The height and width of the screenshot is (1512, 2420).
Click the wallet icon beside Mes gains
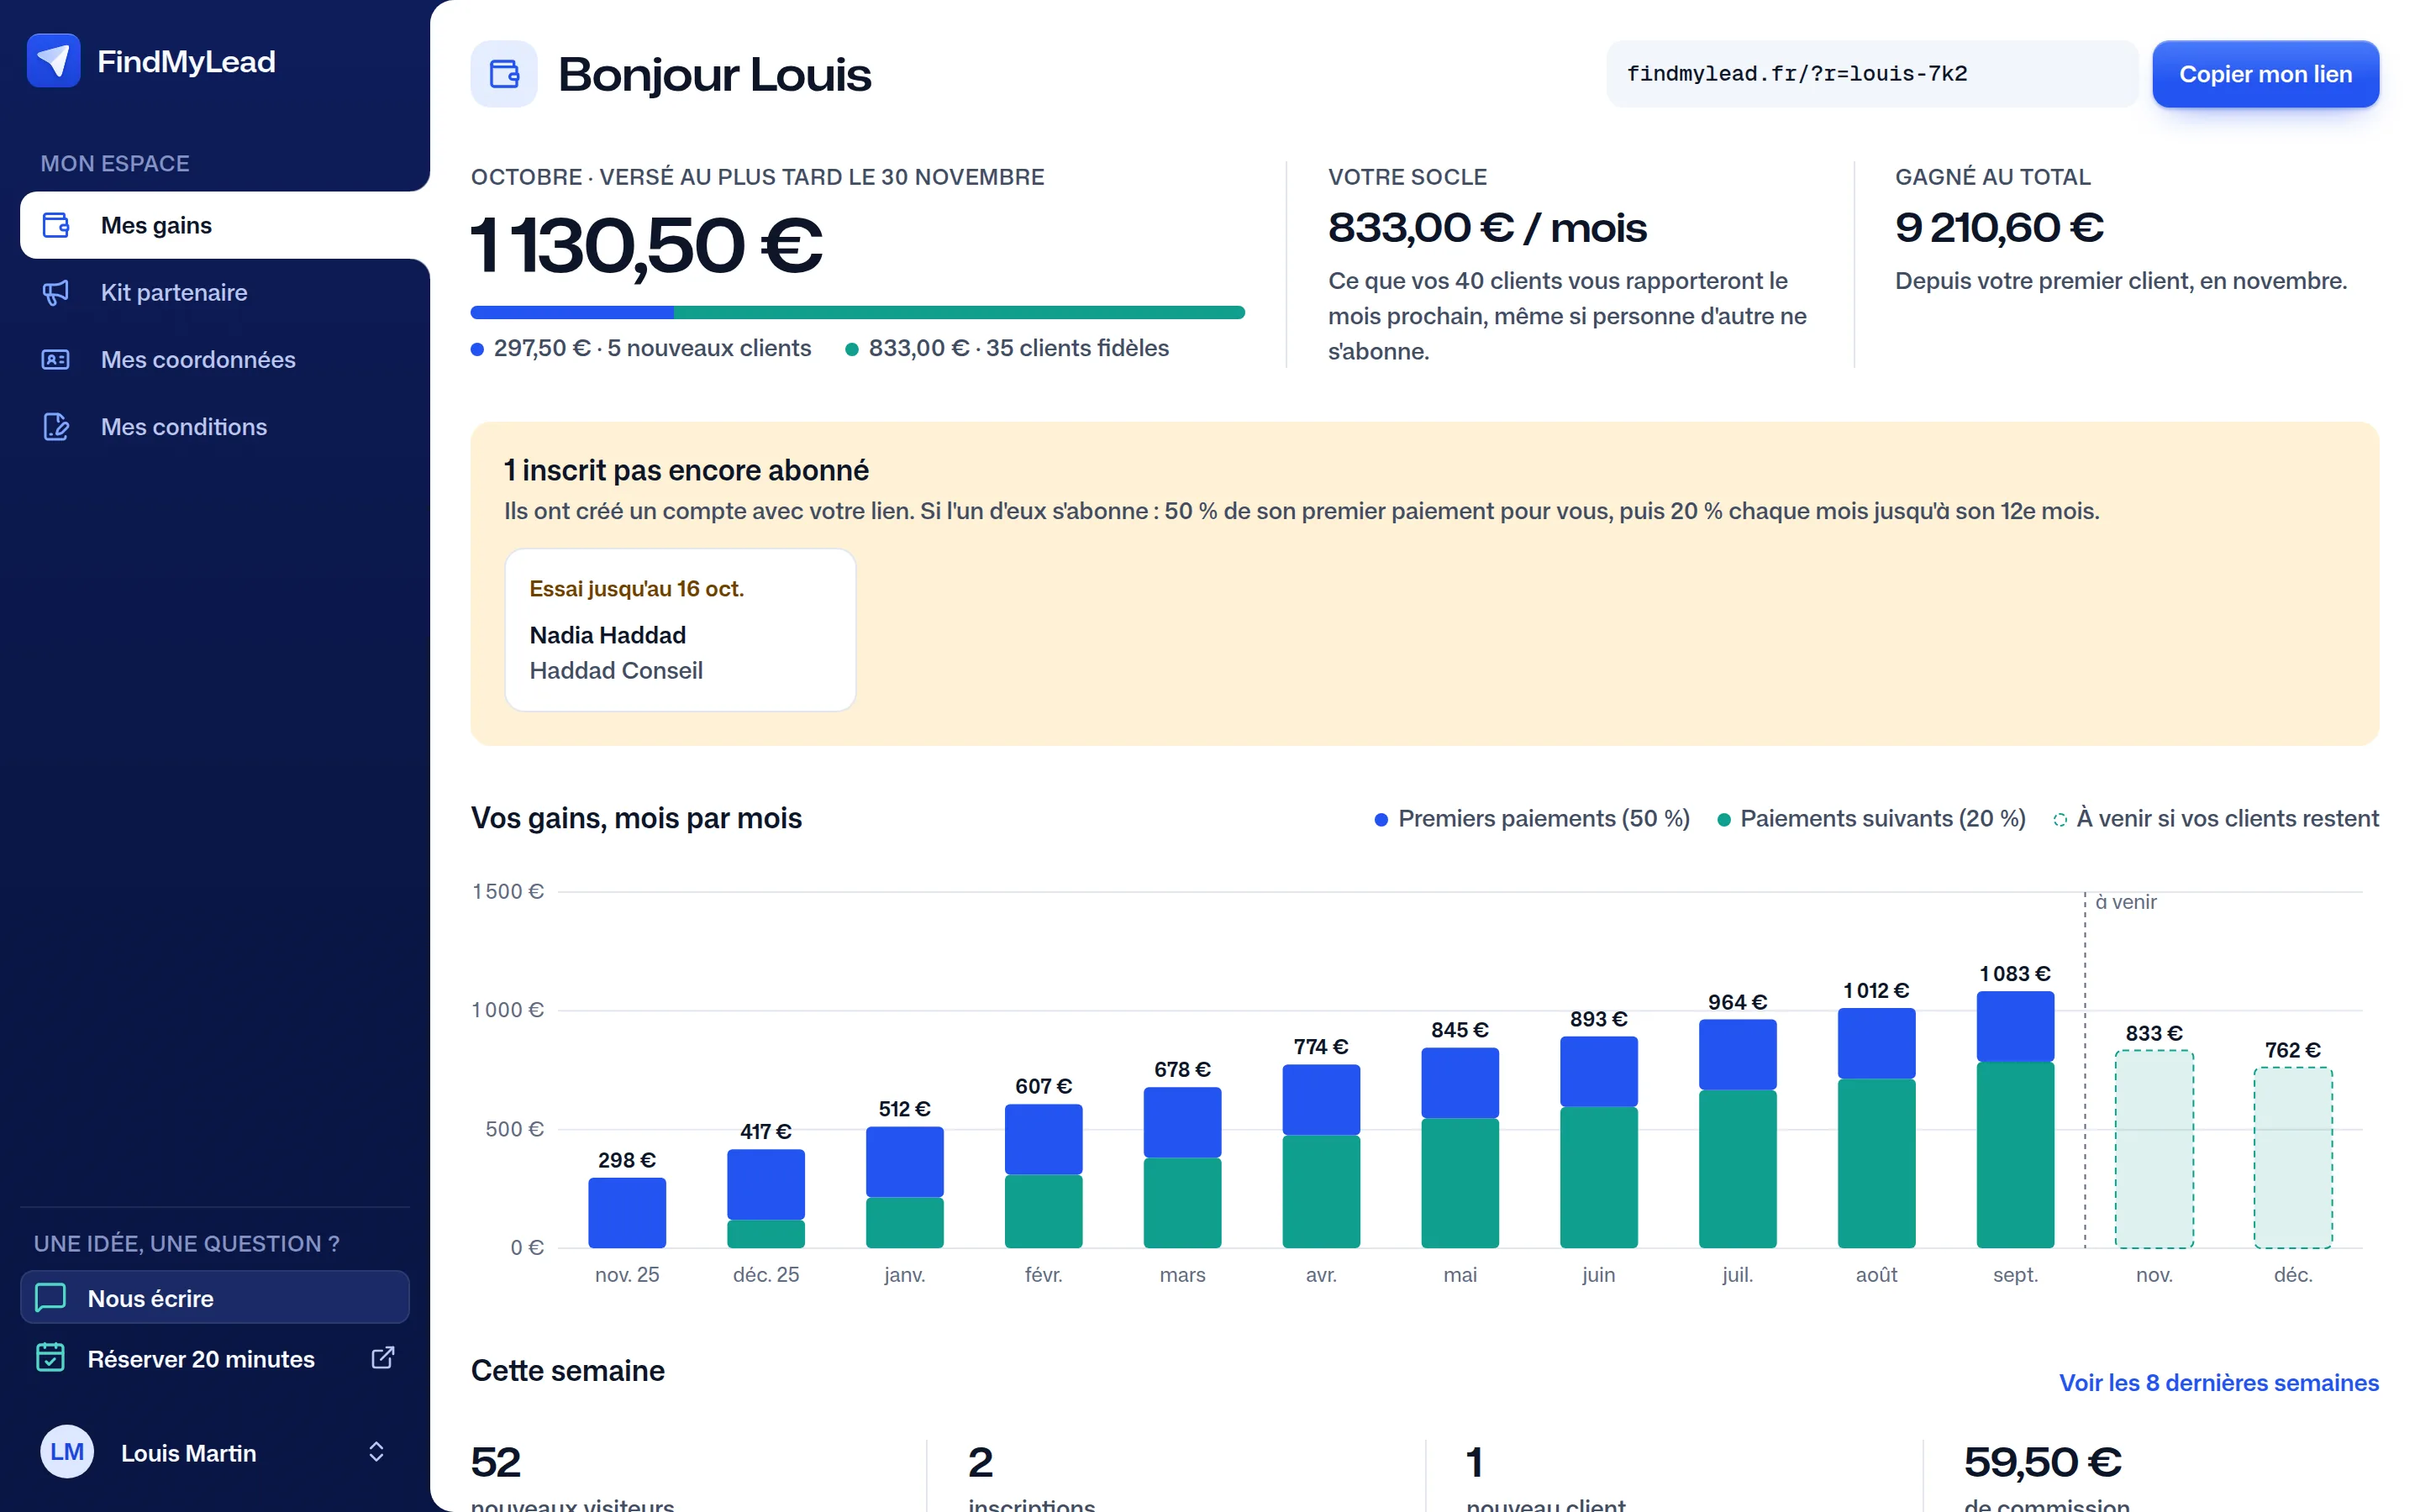click(x=56, y=225)
